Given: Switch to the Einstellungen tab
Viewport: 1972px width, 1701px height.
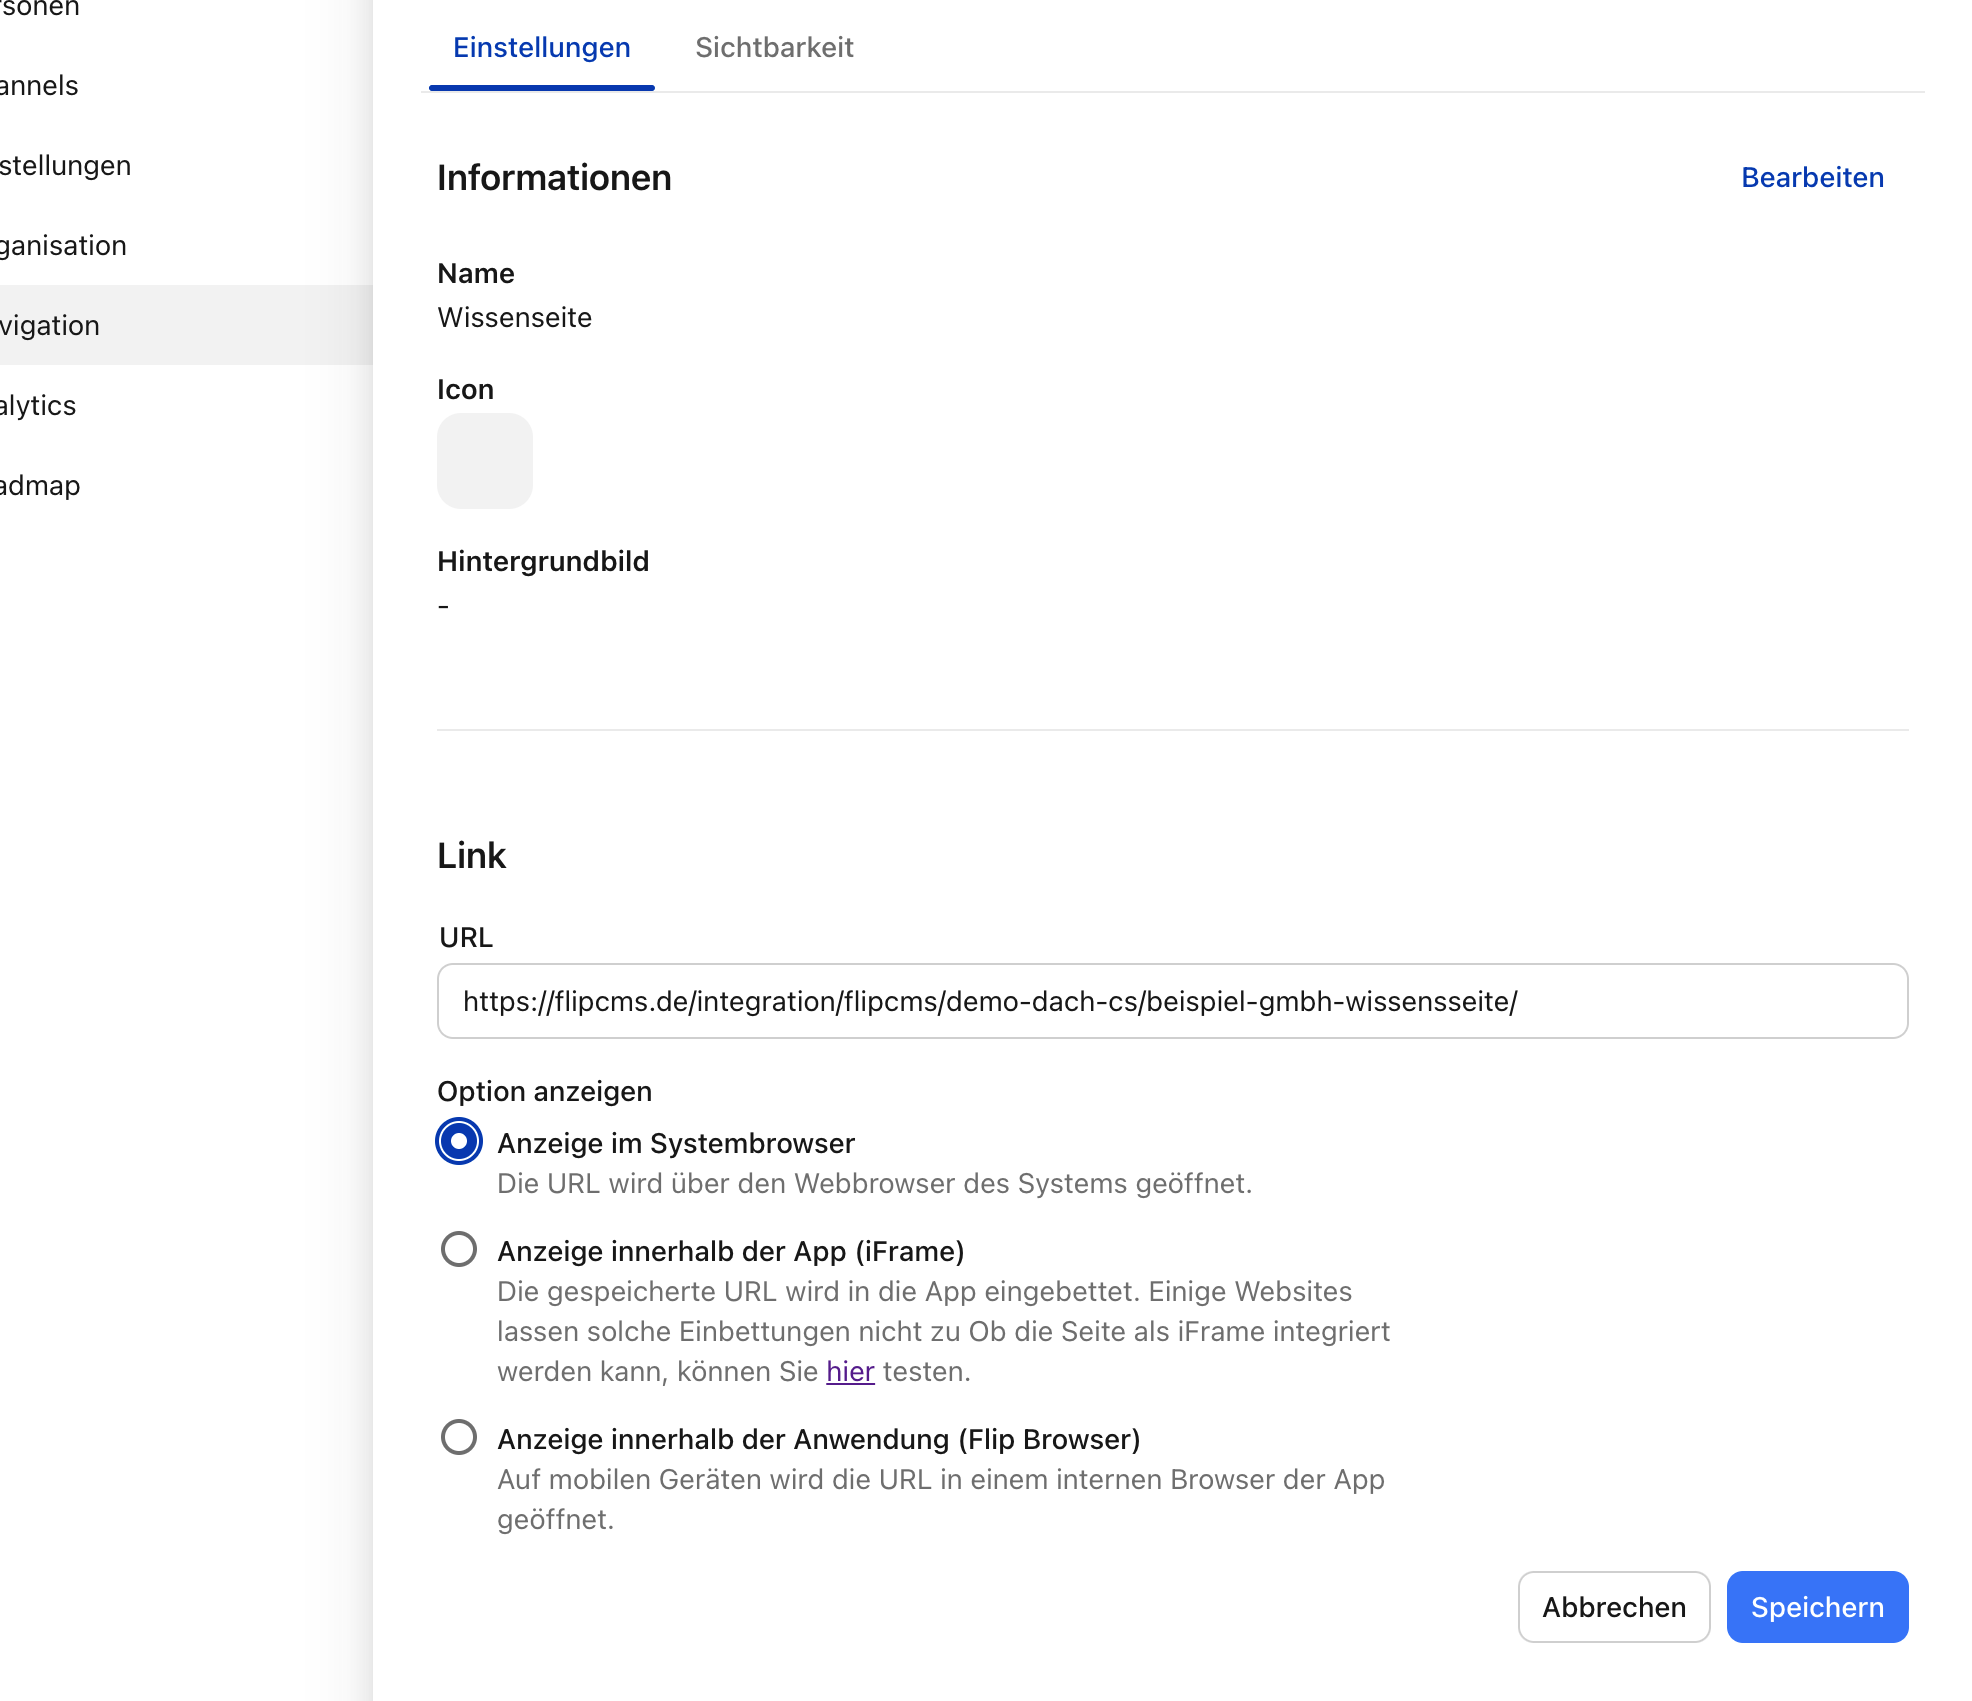Looking at the screenshot, I should (541, 48).
